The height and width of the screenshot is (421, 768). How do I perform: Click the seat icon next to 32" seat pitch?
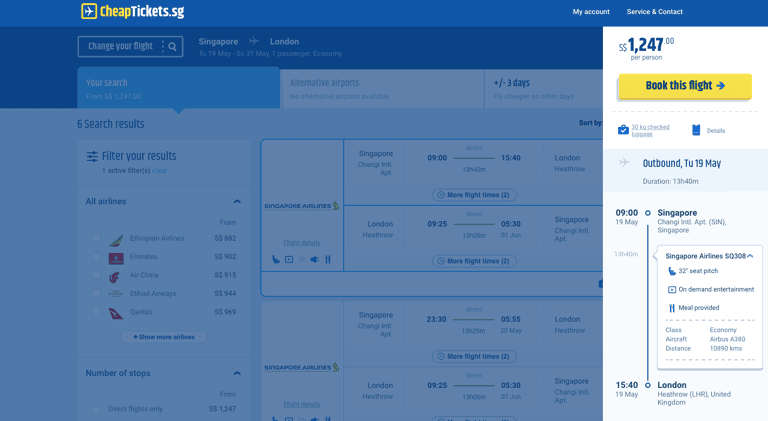click(x=672, y=271)
